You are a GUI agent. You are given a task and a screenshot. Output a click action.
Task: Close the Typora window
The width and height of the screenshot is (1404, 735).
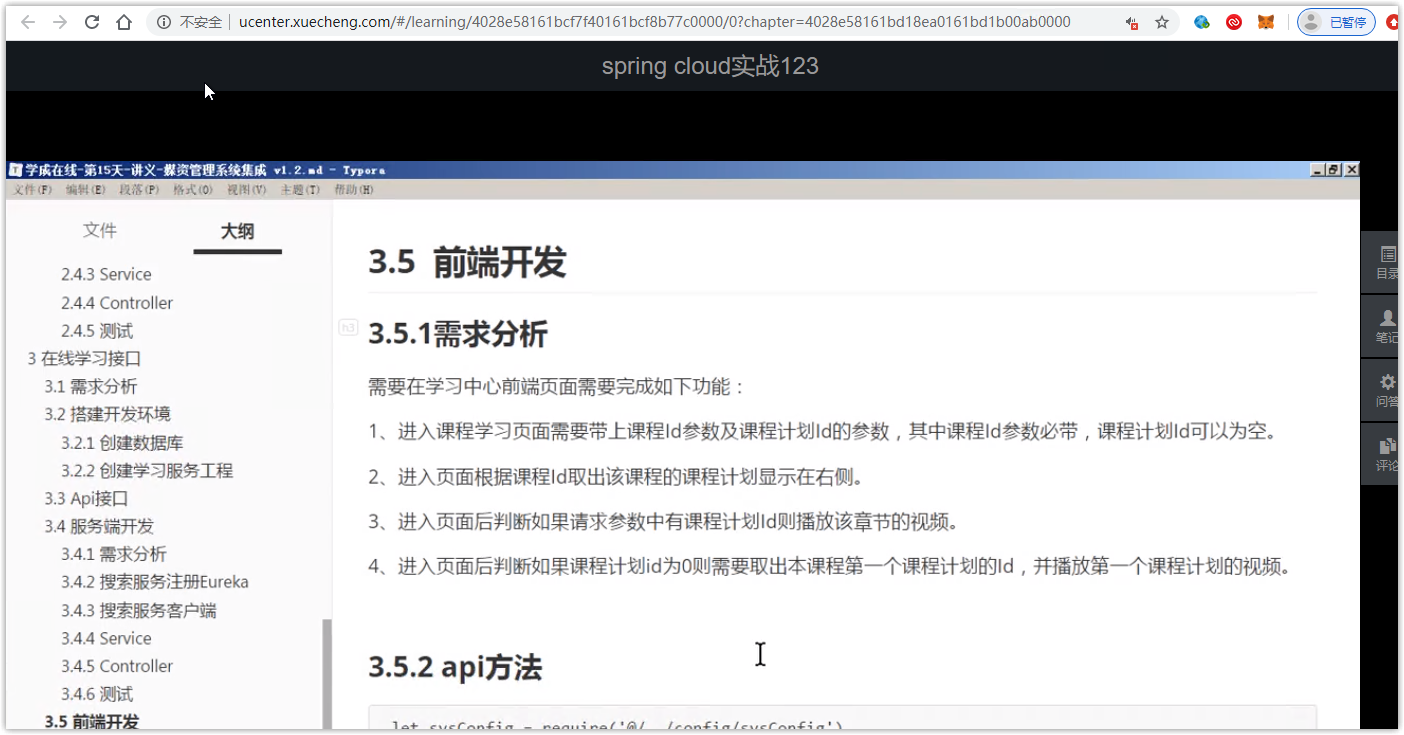pos(1351,170)
